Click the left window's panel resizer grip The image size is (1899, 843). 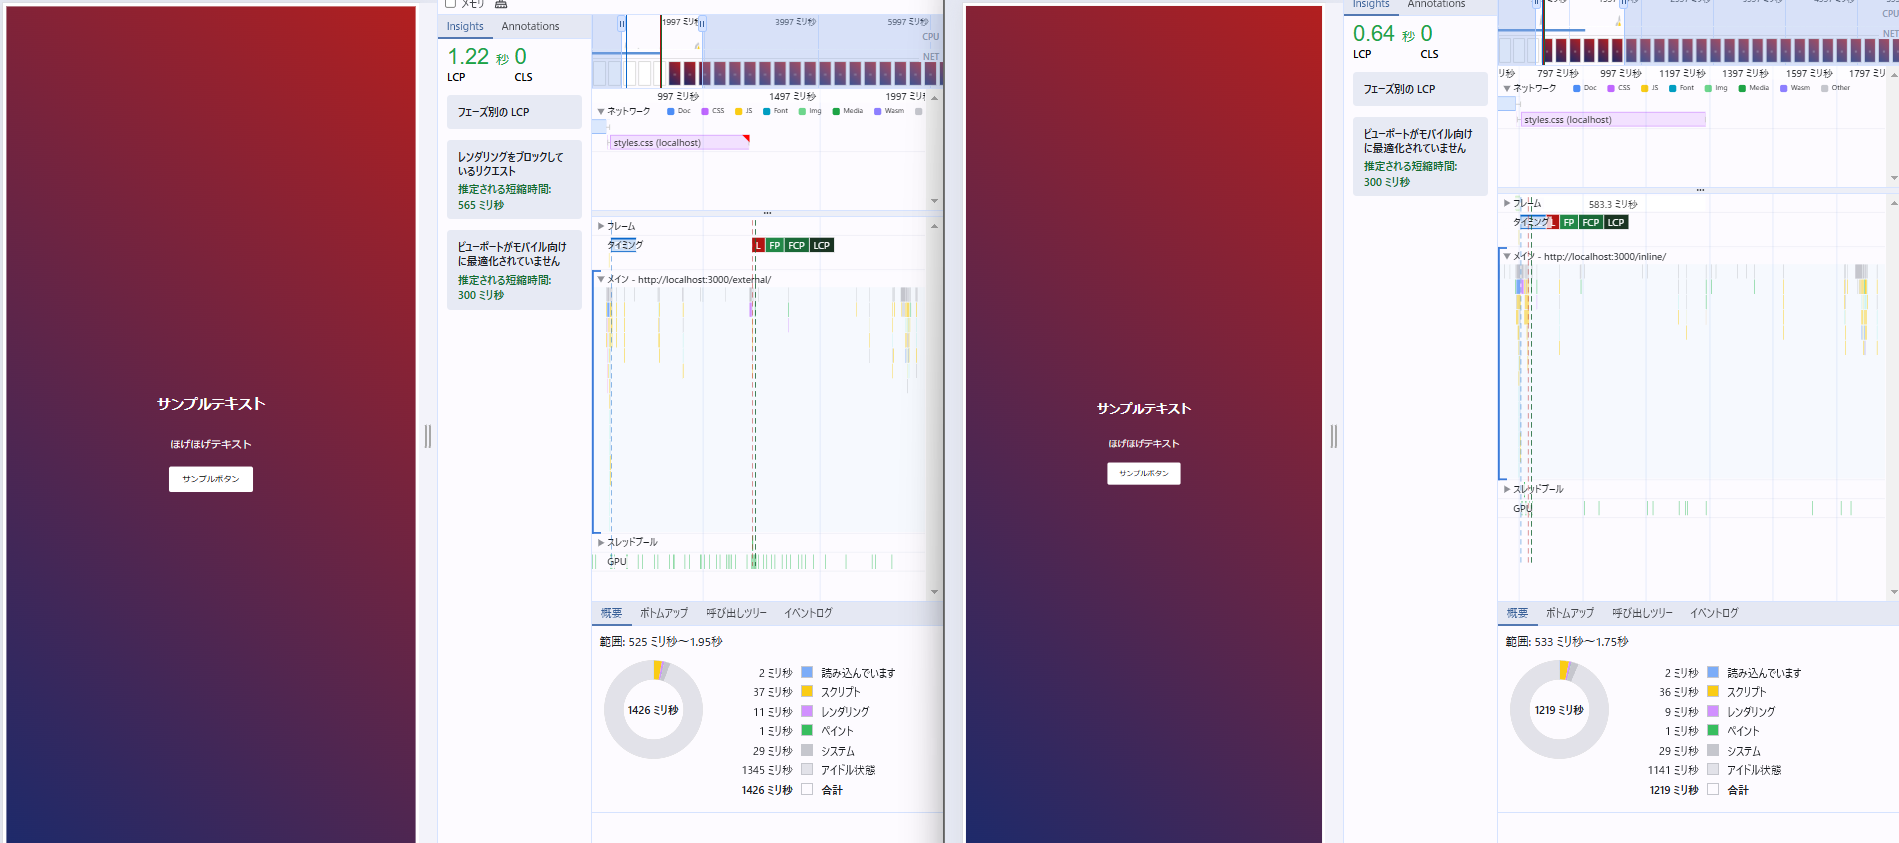[428, 436]
